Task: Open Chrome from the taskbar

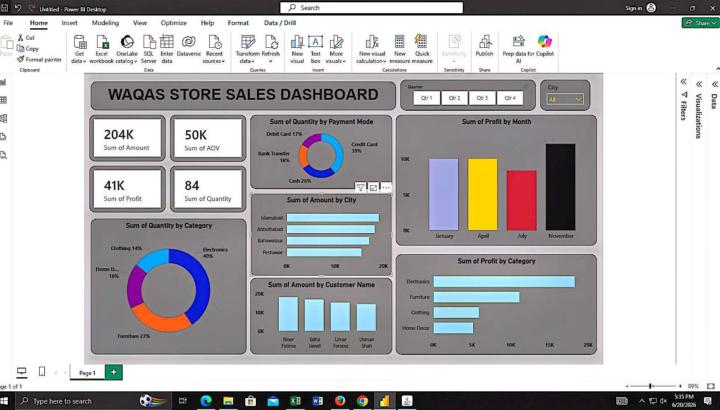Action: point(362,401)
